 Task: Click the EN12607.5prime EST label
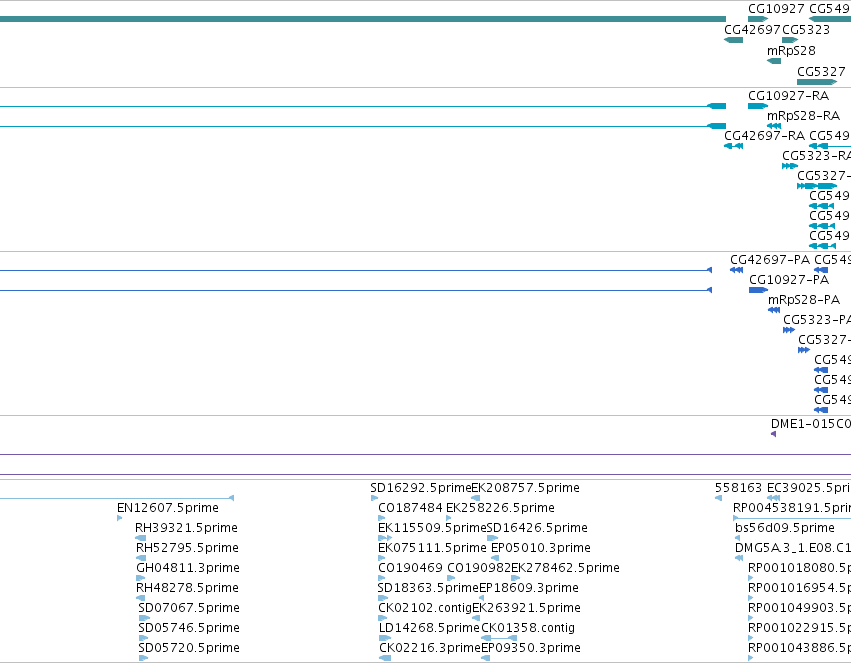click(x=168, y=508)
